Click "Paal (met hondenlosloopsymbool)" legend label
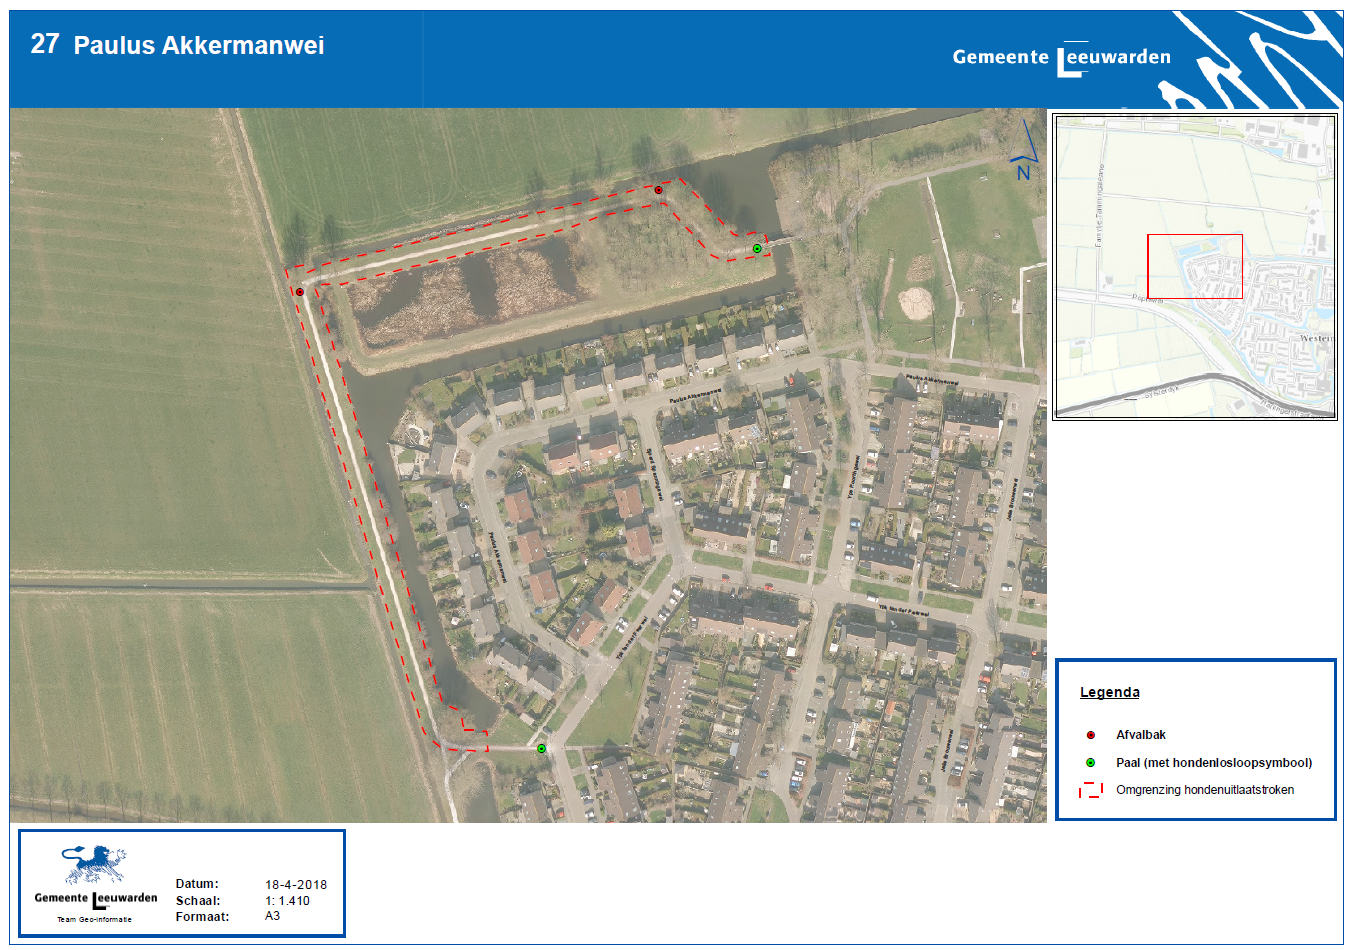 [1214, 763]
